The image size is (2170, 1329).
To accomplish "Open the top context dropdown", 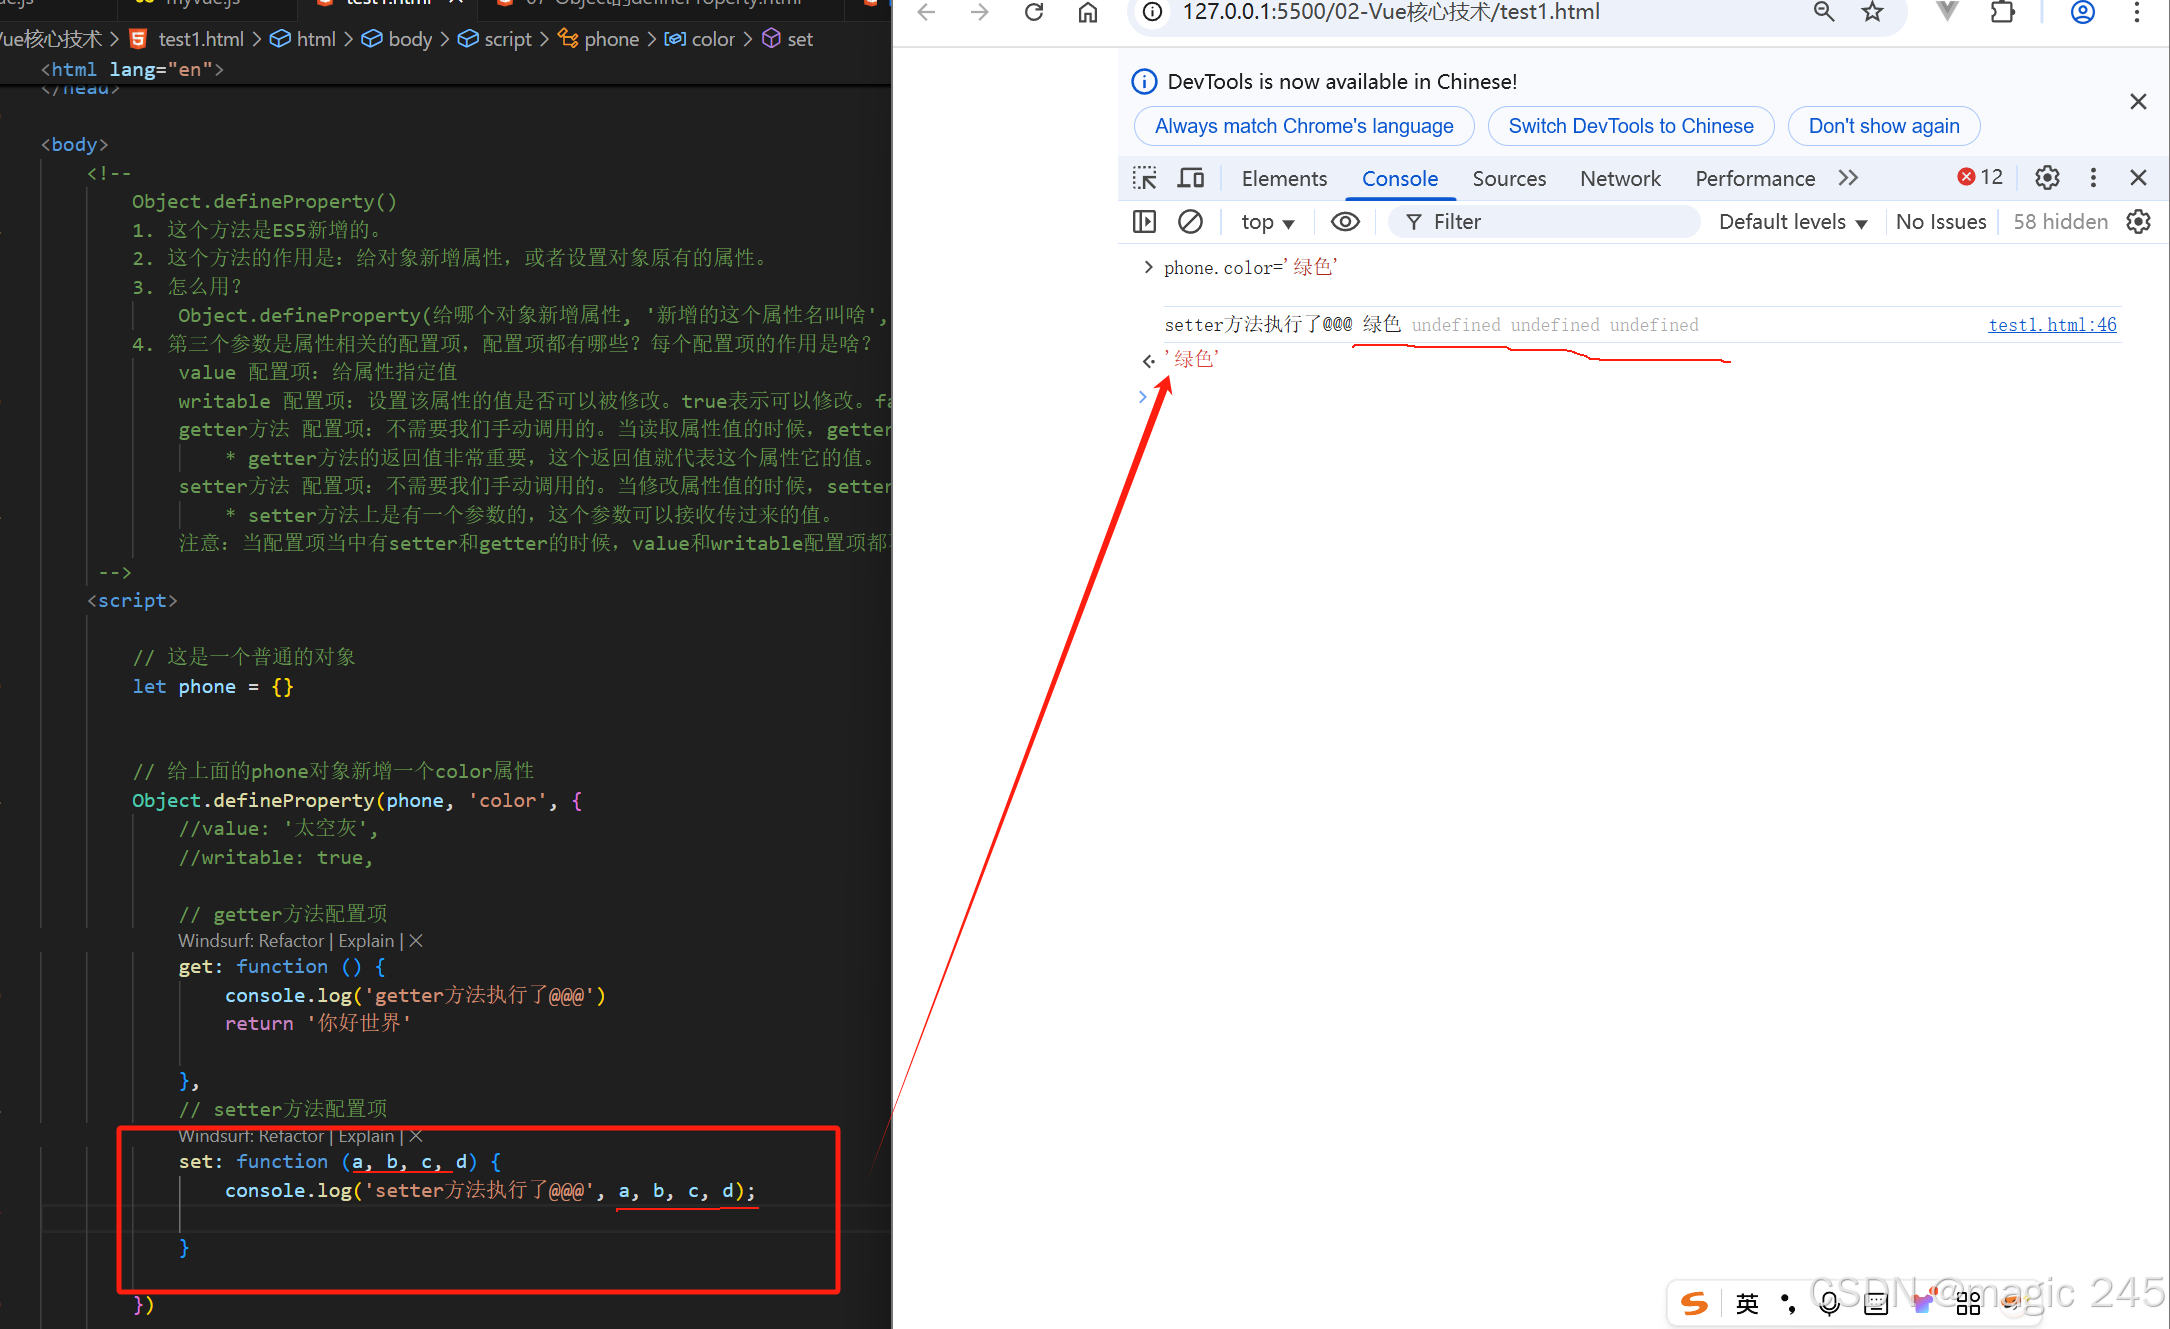I will (1267, 222).
